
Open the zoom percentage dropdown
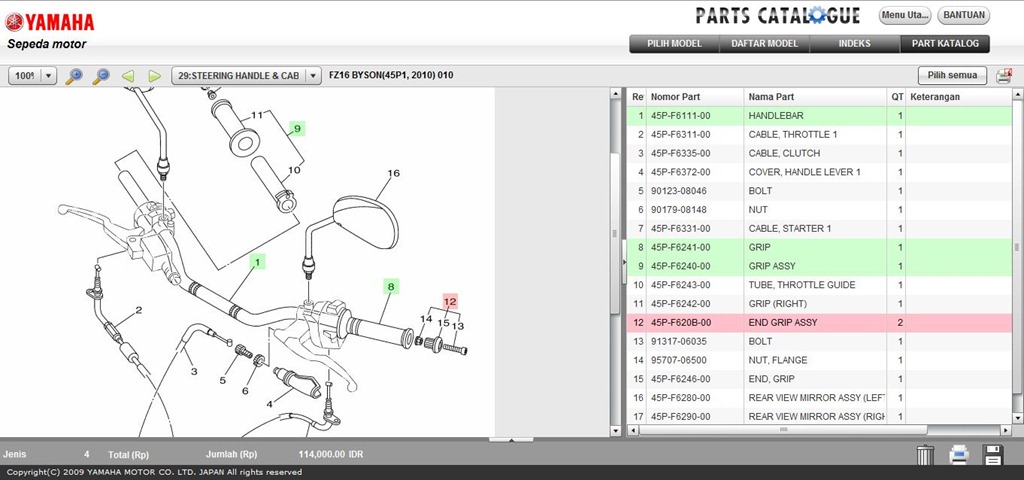[x=48, y=76]
